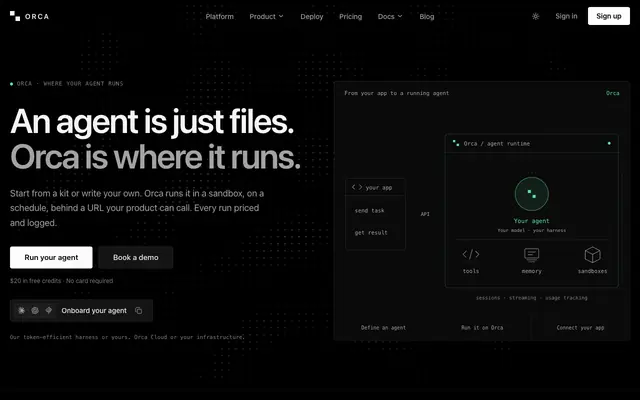Select the second swirl agent icon
The width and height of the screenshot is (640, 400).
tap(35, 310)
